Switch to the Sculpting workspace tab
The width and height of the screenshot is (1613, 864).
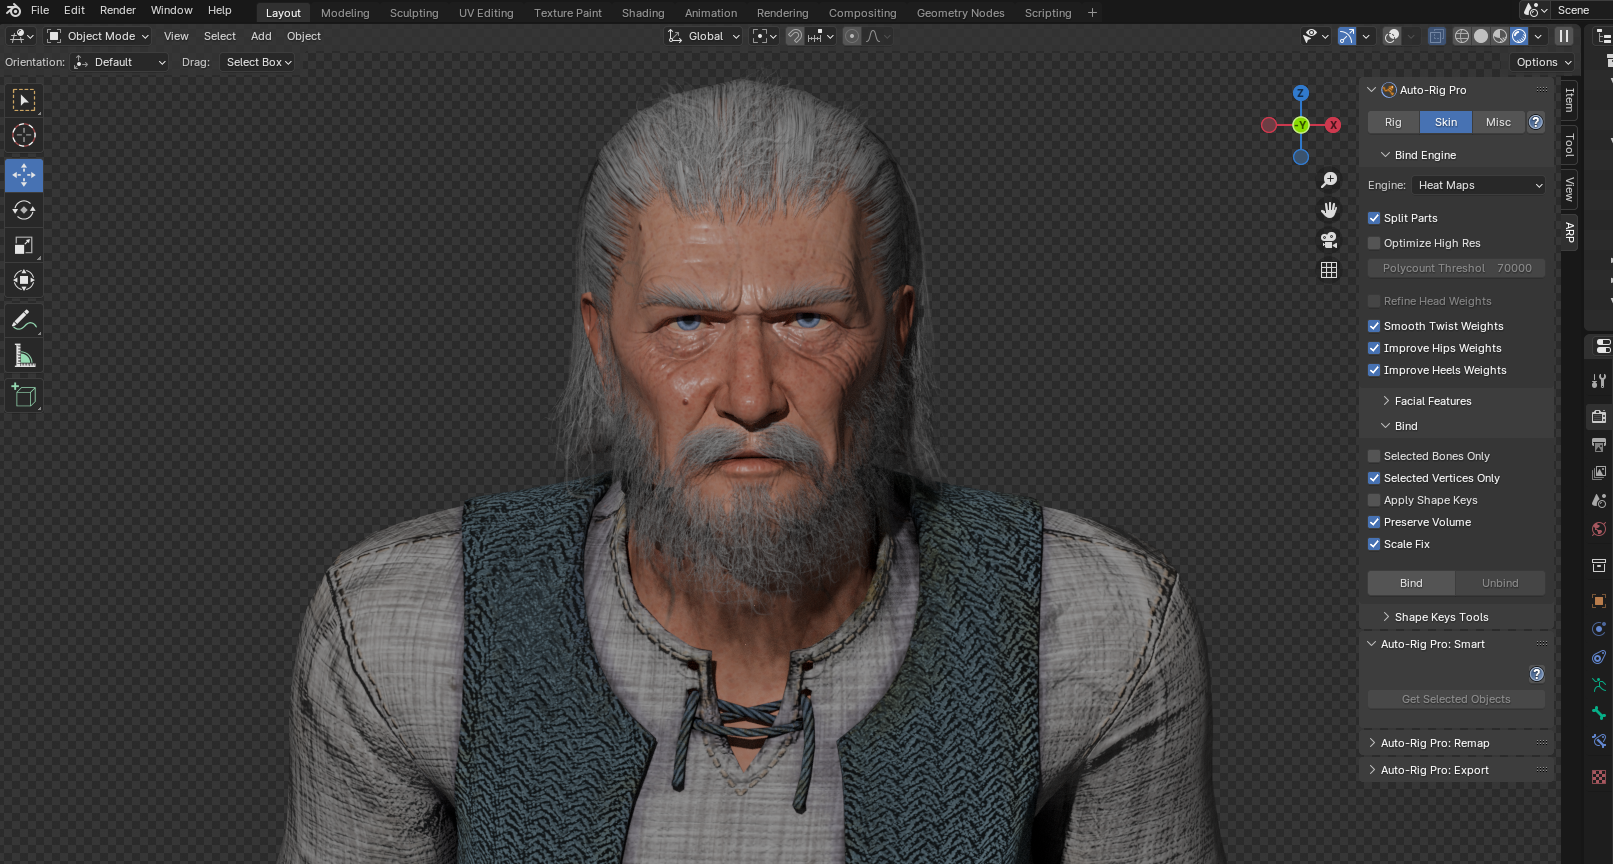pyautogui.click(x=414, y=13)
